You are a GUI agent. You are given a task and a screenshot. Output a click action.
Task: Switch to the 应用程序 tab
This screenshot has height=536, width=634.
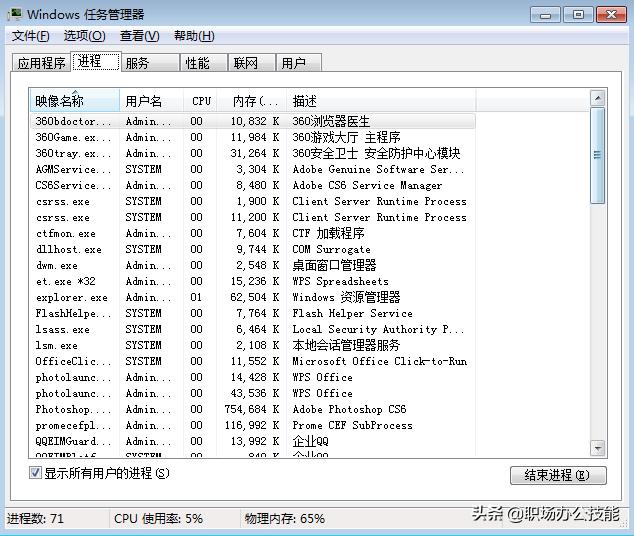pyautogui.click(x=41, y=63)
